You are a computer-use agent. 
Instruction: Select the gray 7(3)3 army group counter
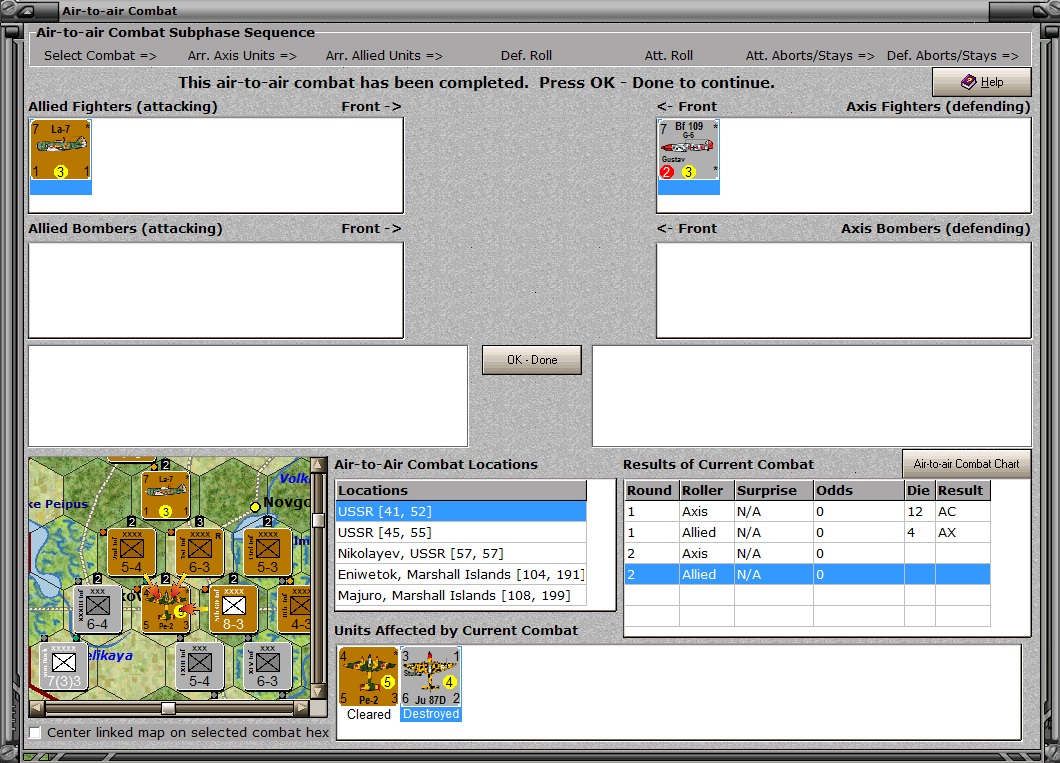point(64,666)
